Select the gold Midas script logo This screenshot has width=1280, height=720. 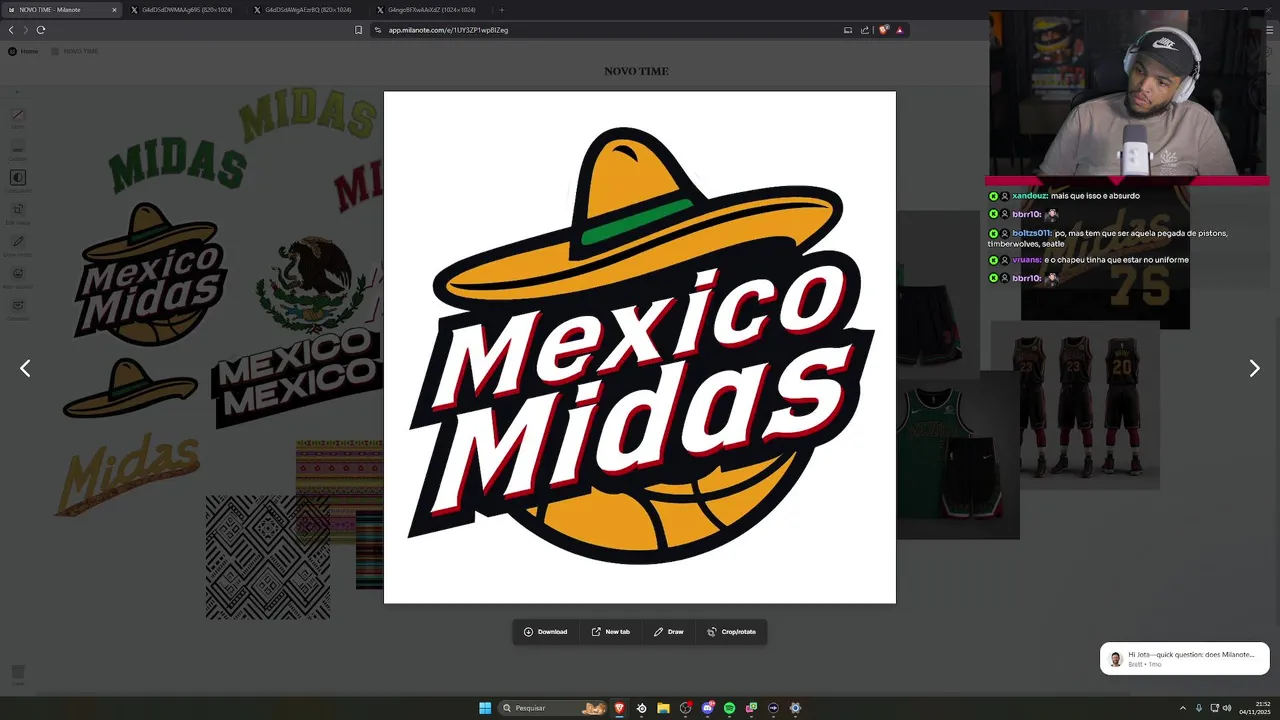(127, 474)
